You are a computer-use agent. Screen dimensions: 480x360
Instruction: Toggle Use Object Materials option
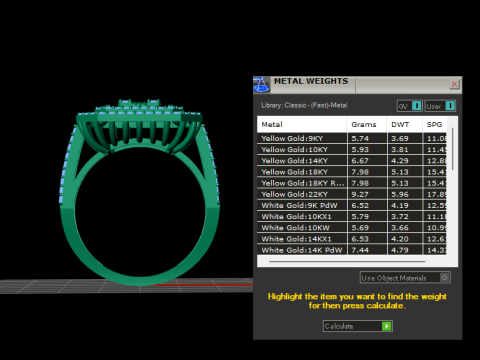pos(405,278)
